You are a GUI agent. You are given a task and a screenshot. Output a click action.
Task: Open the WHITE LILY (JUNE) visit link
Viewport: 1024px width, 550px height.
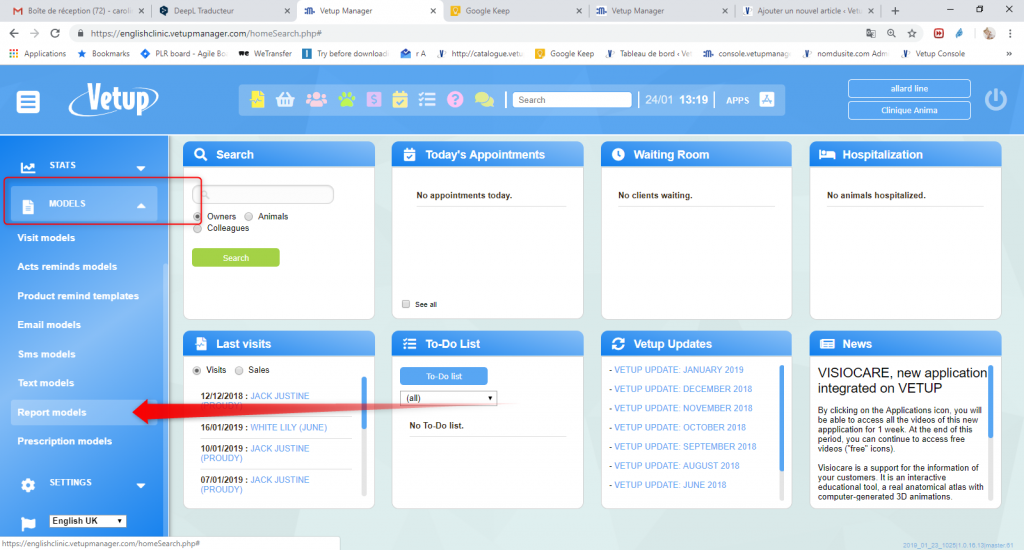[x=289, y=427]
